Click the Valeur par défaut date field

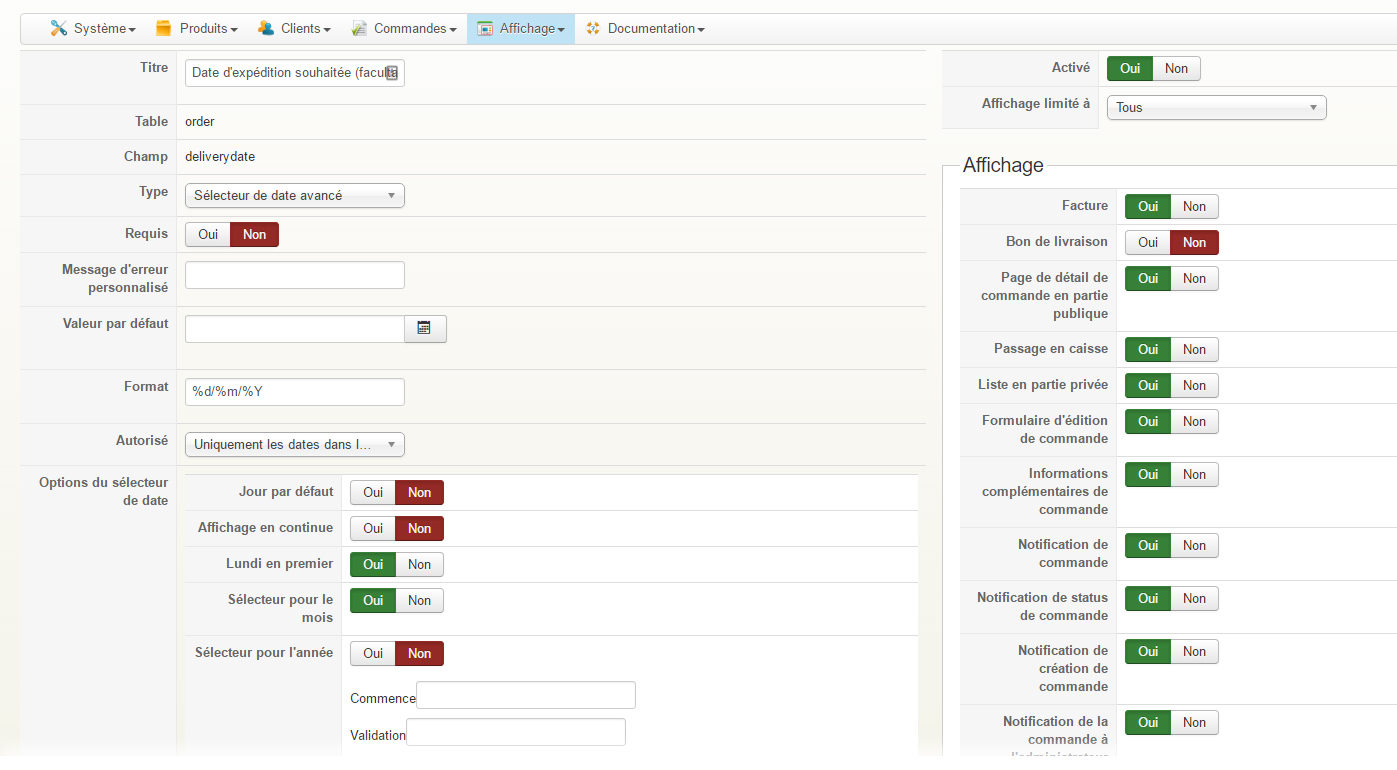295,329
